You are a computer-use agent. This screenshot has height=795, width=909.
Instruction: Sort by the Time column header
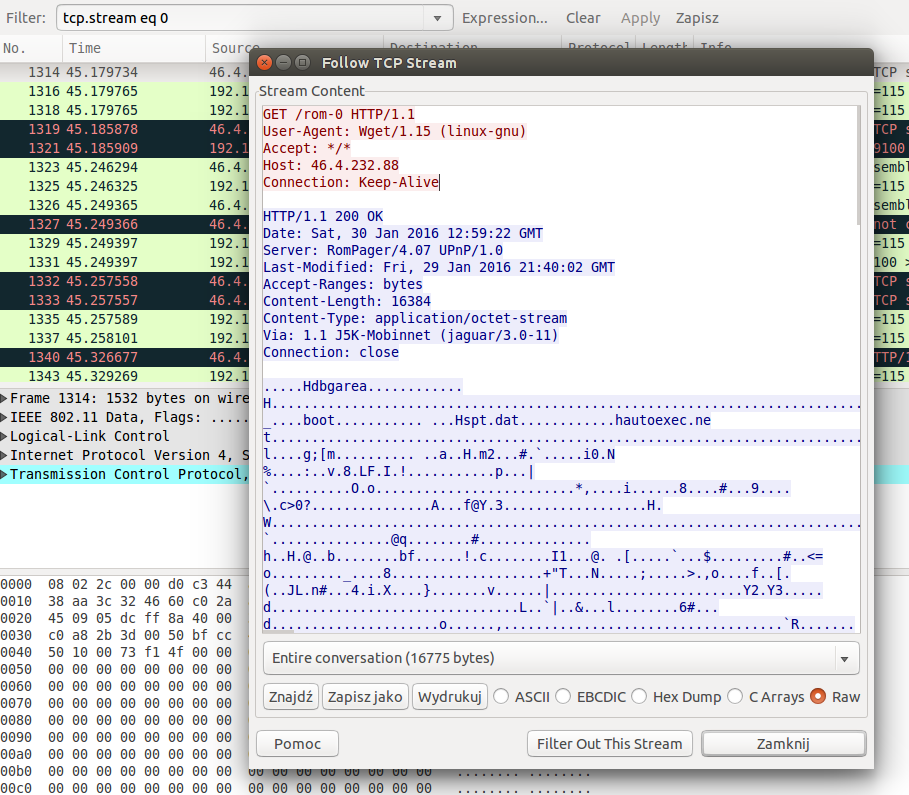(134, 48)
